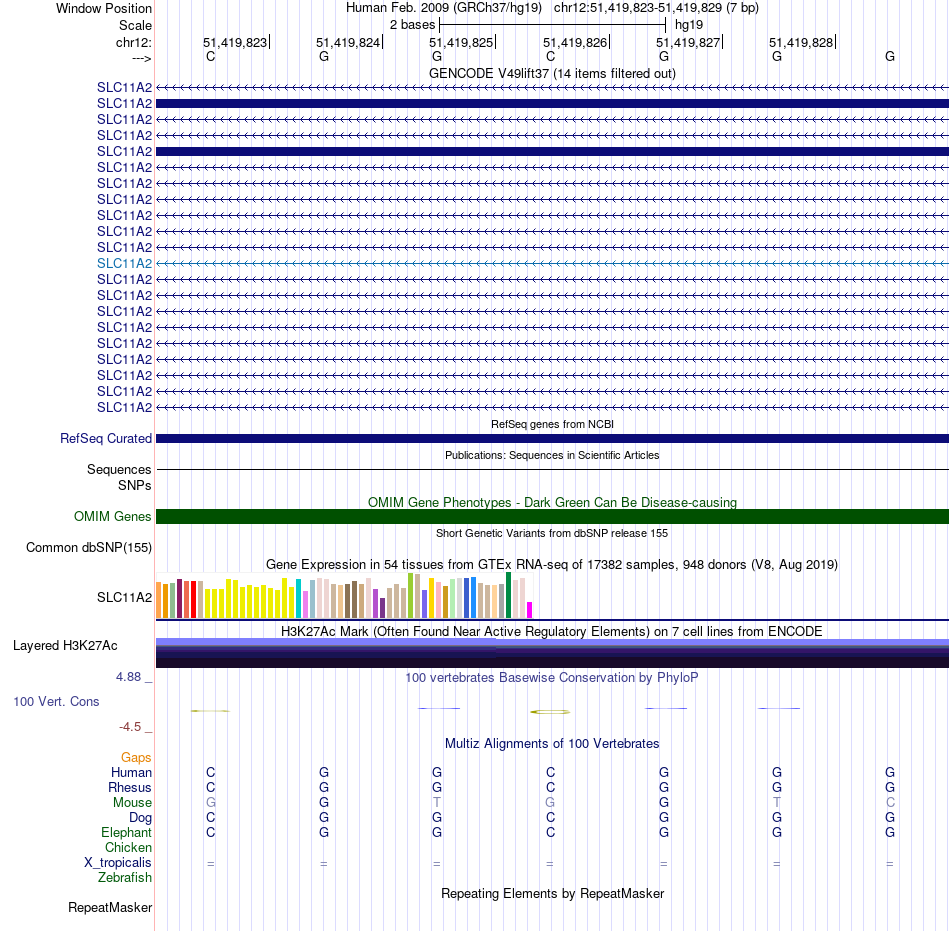
Task: Click the chr12: ruler label
Action: [133, 42]
